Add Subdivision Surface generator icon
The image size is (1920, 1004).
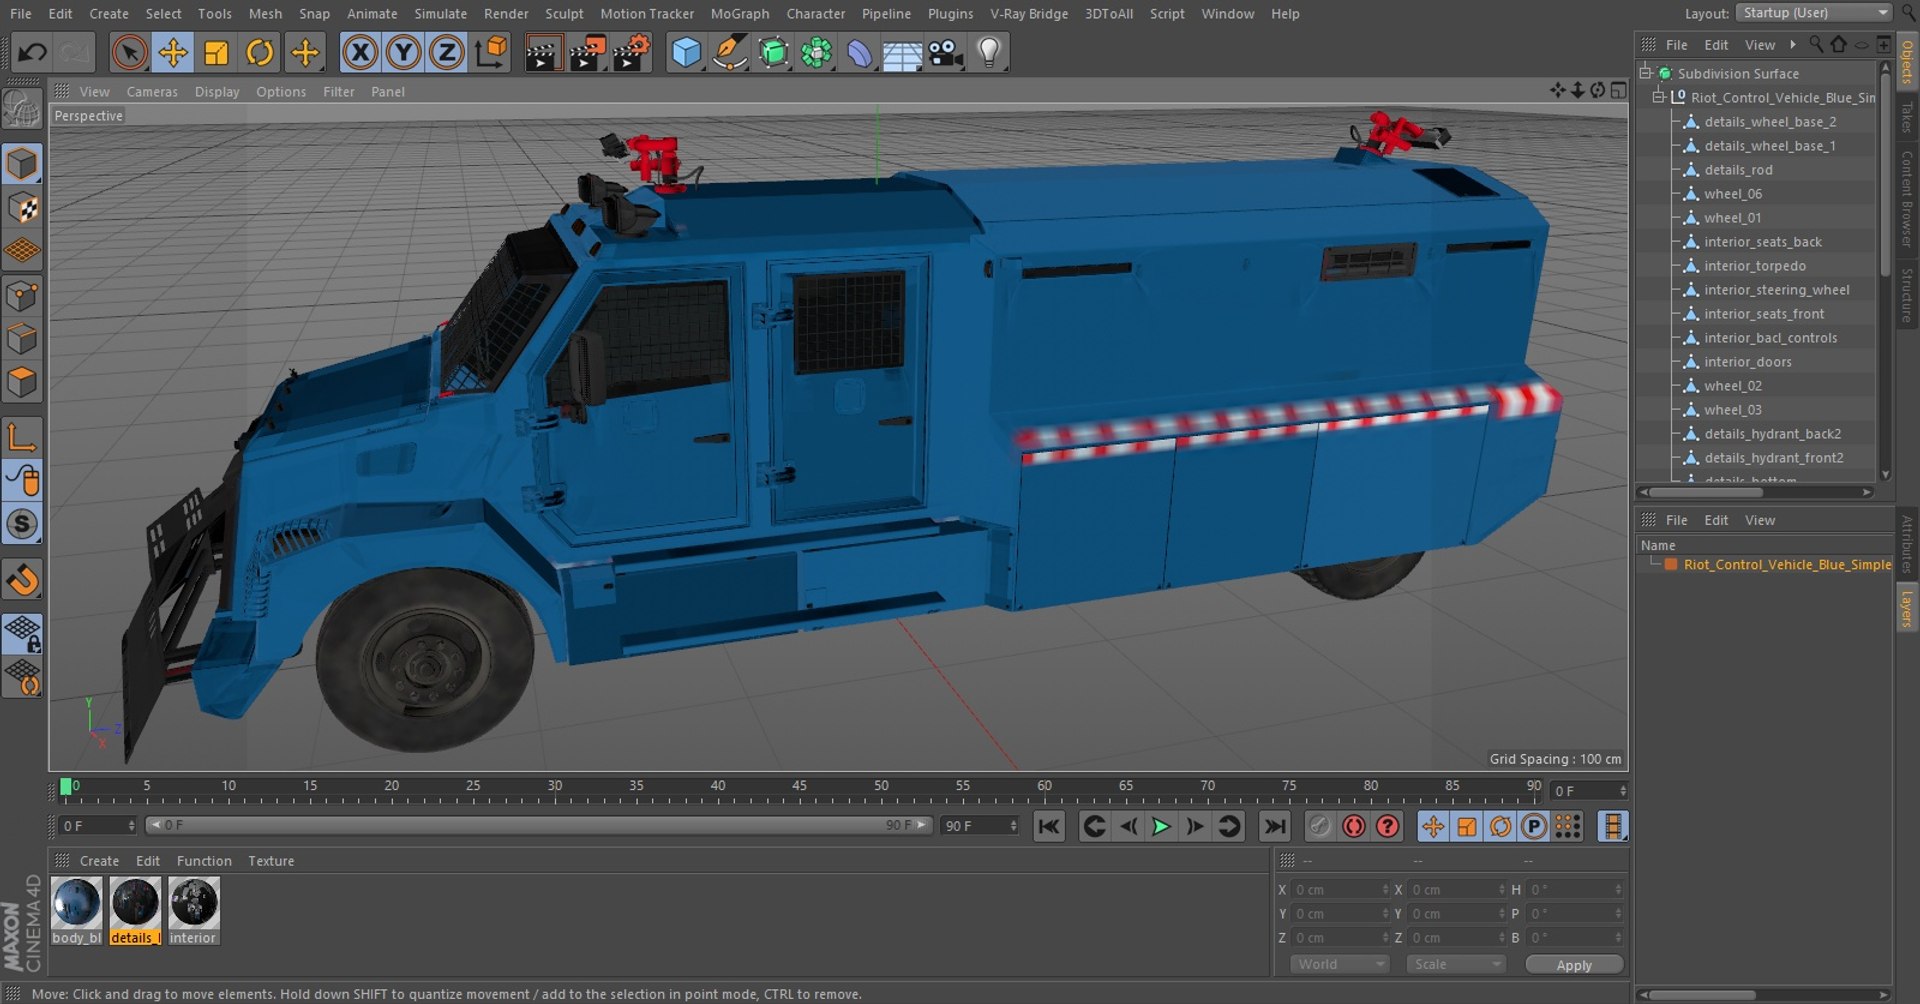[773, 52]
